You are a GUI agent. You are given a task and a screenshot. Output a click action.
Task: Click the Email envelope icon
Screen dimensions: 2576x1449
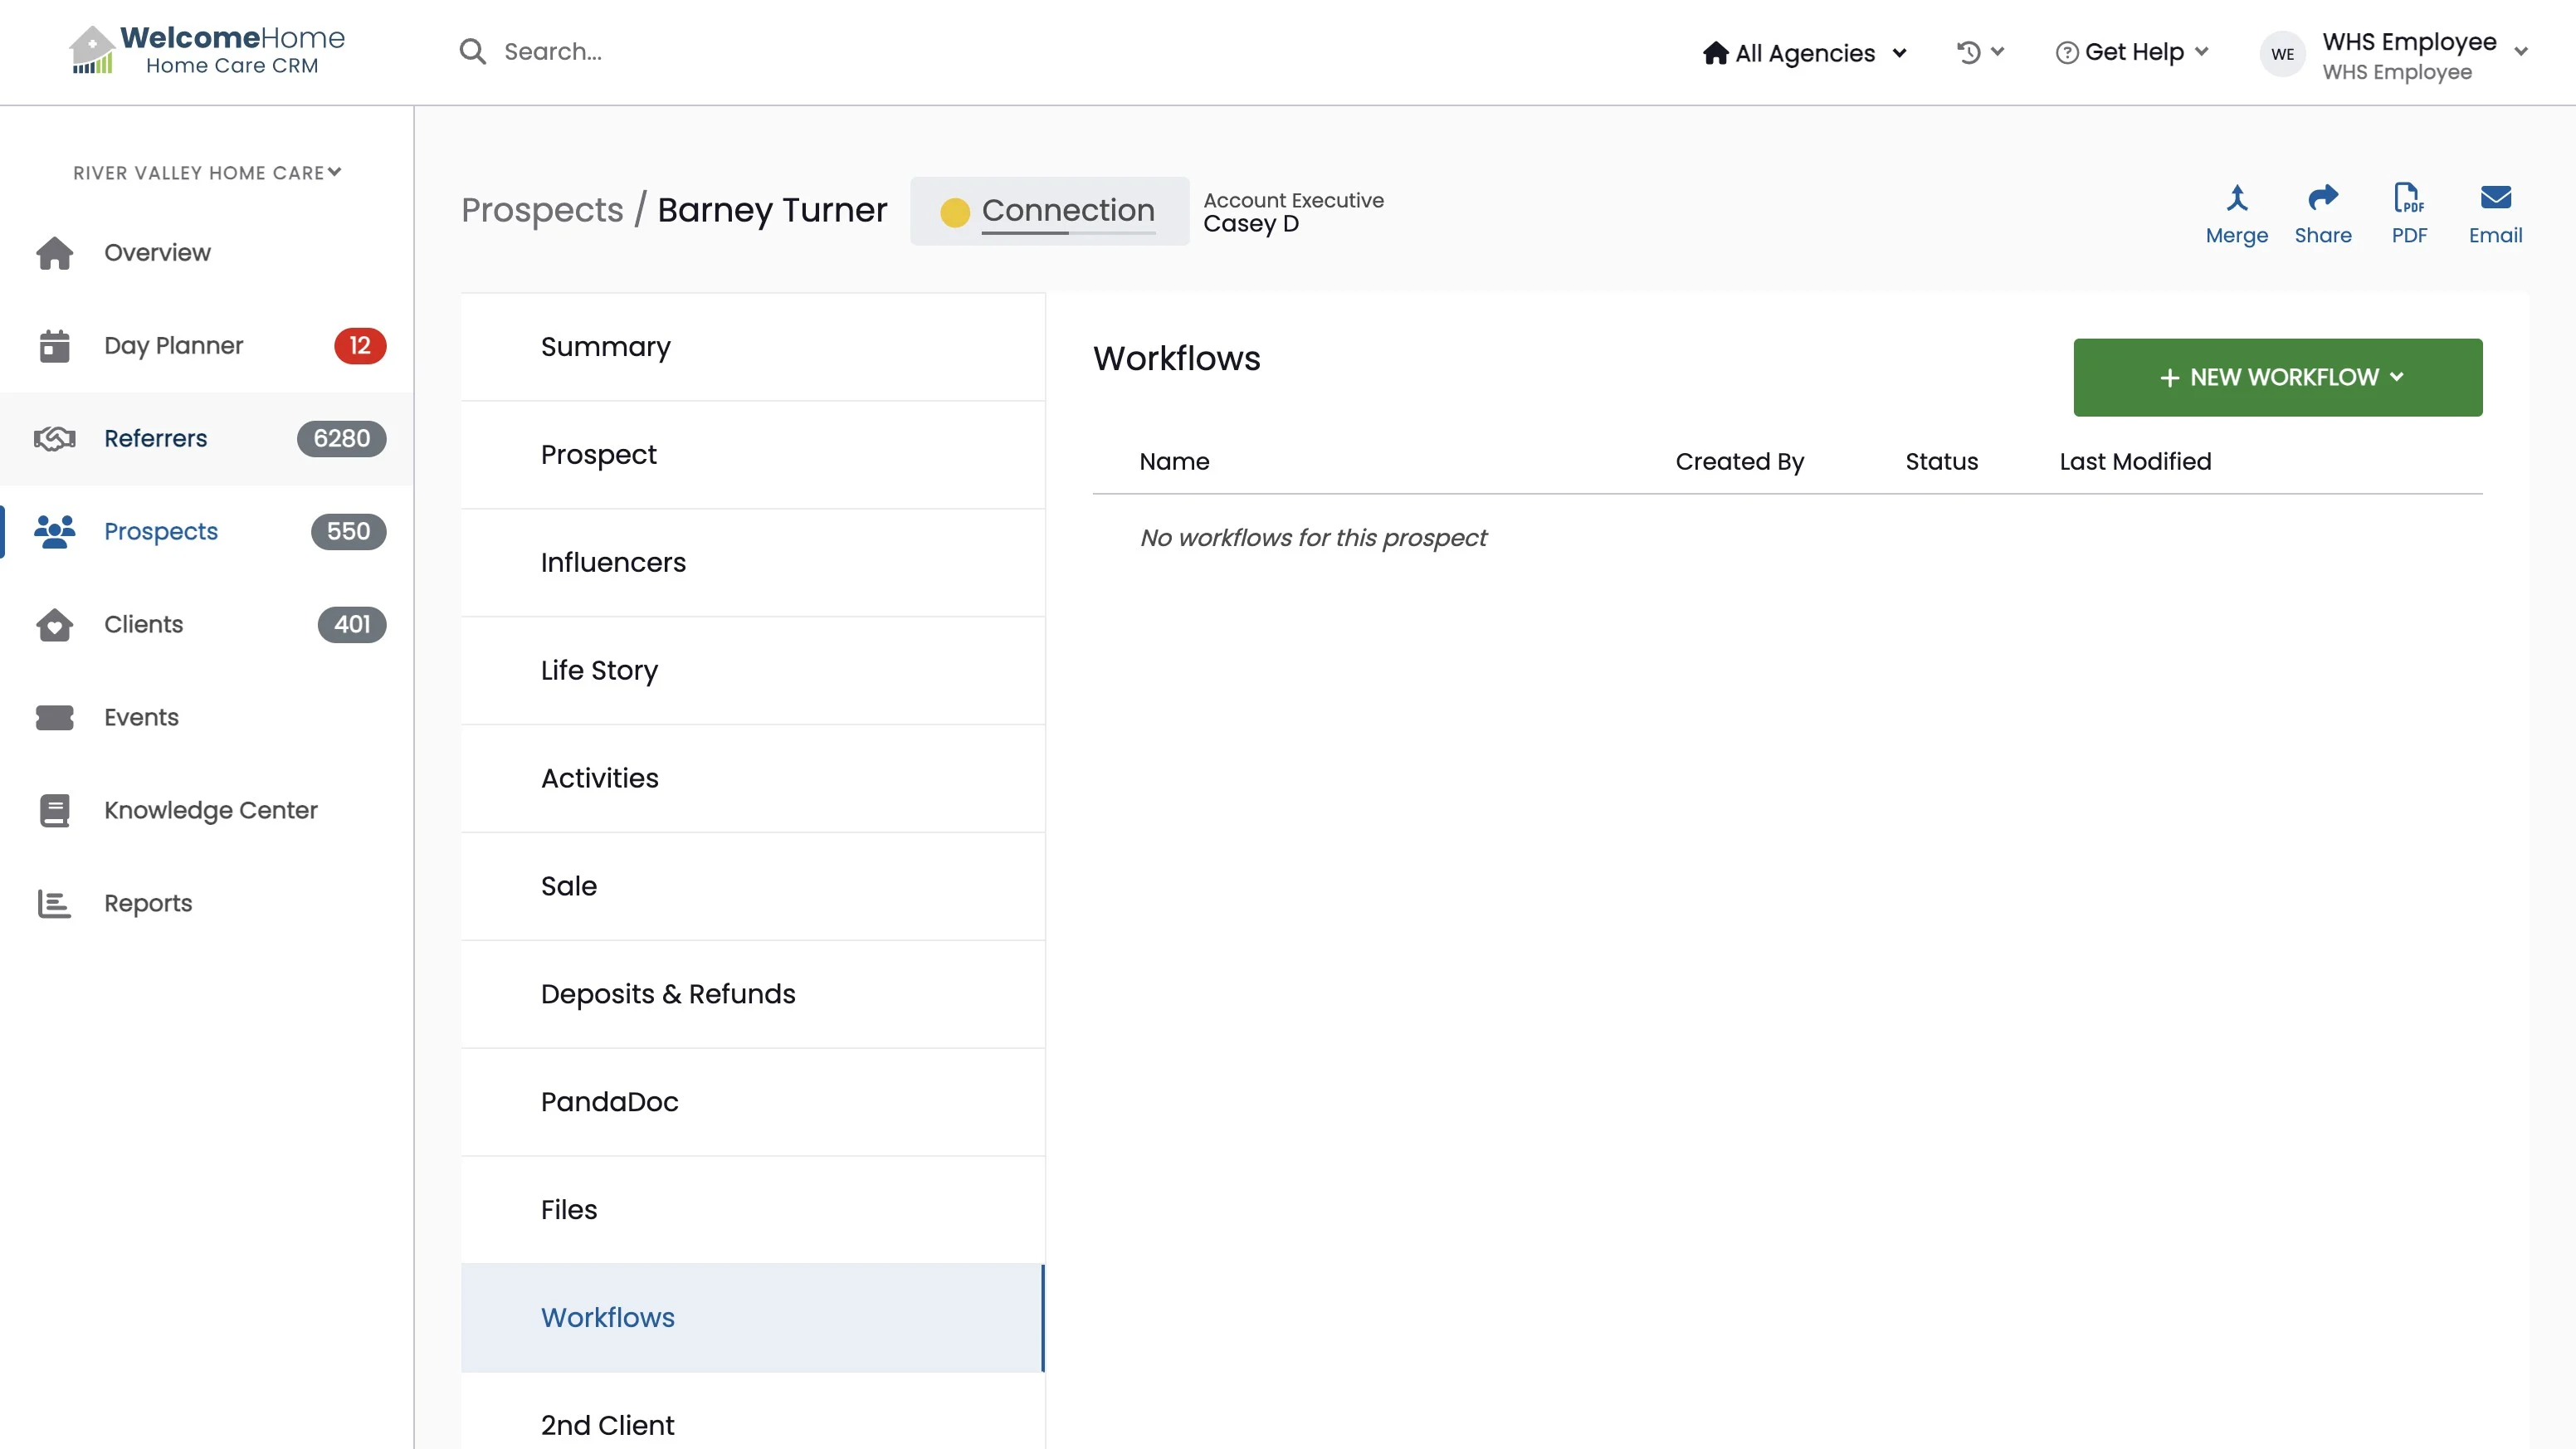pyautogui.click(x=2495, y=198)
